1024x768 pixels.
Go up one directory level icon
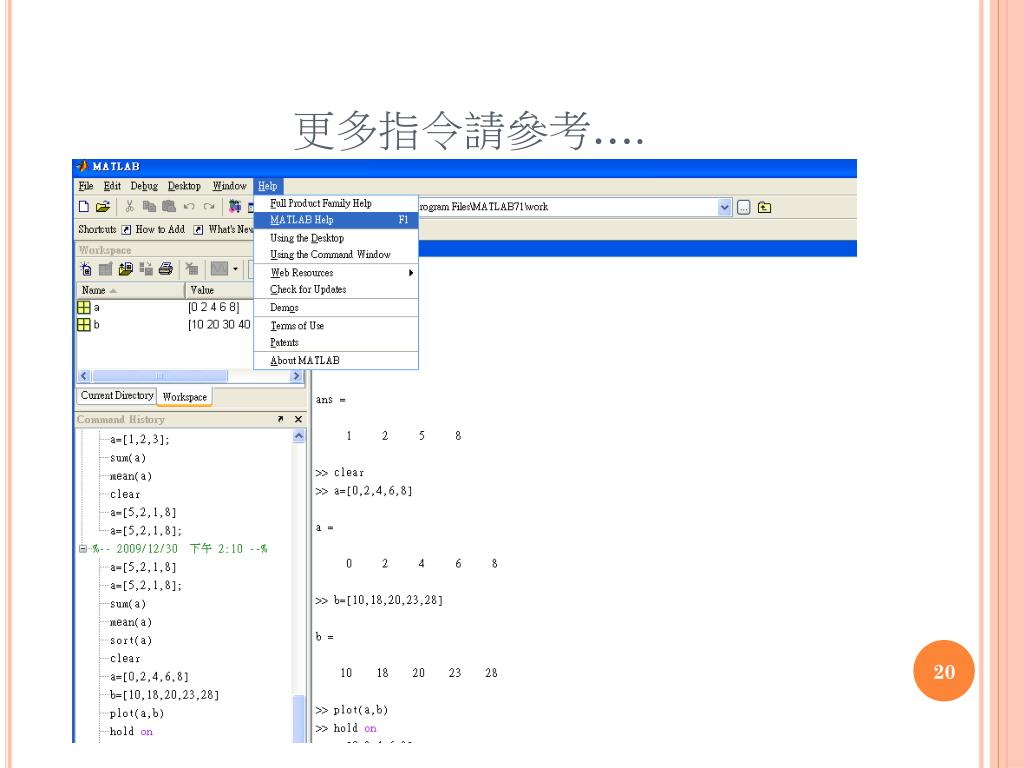[x=764, y=207]
